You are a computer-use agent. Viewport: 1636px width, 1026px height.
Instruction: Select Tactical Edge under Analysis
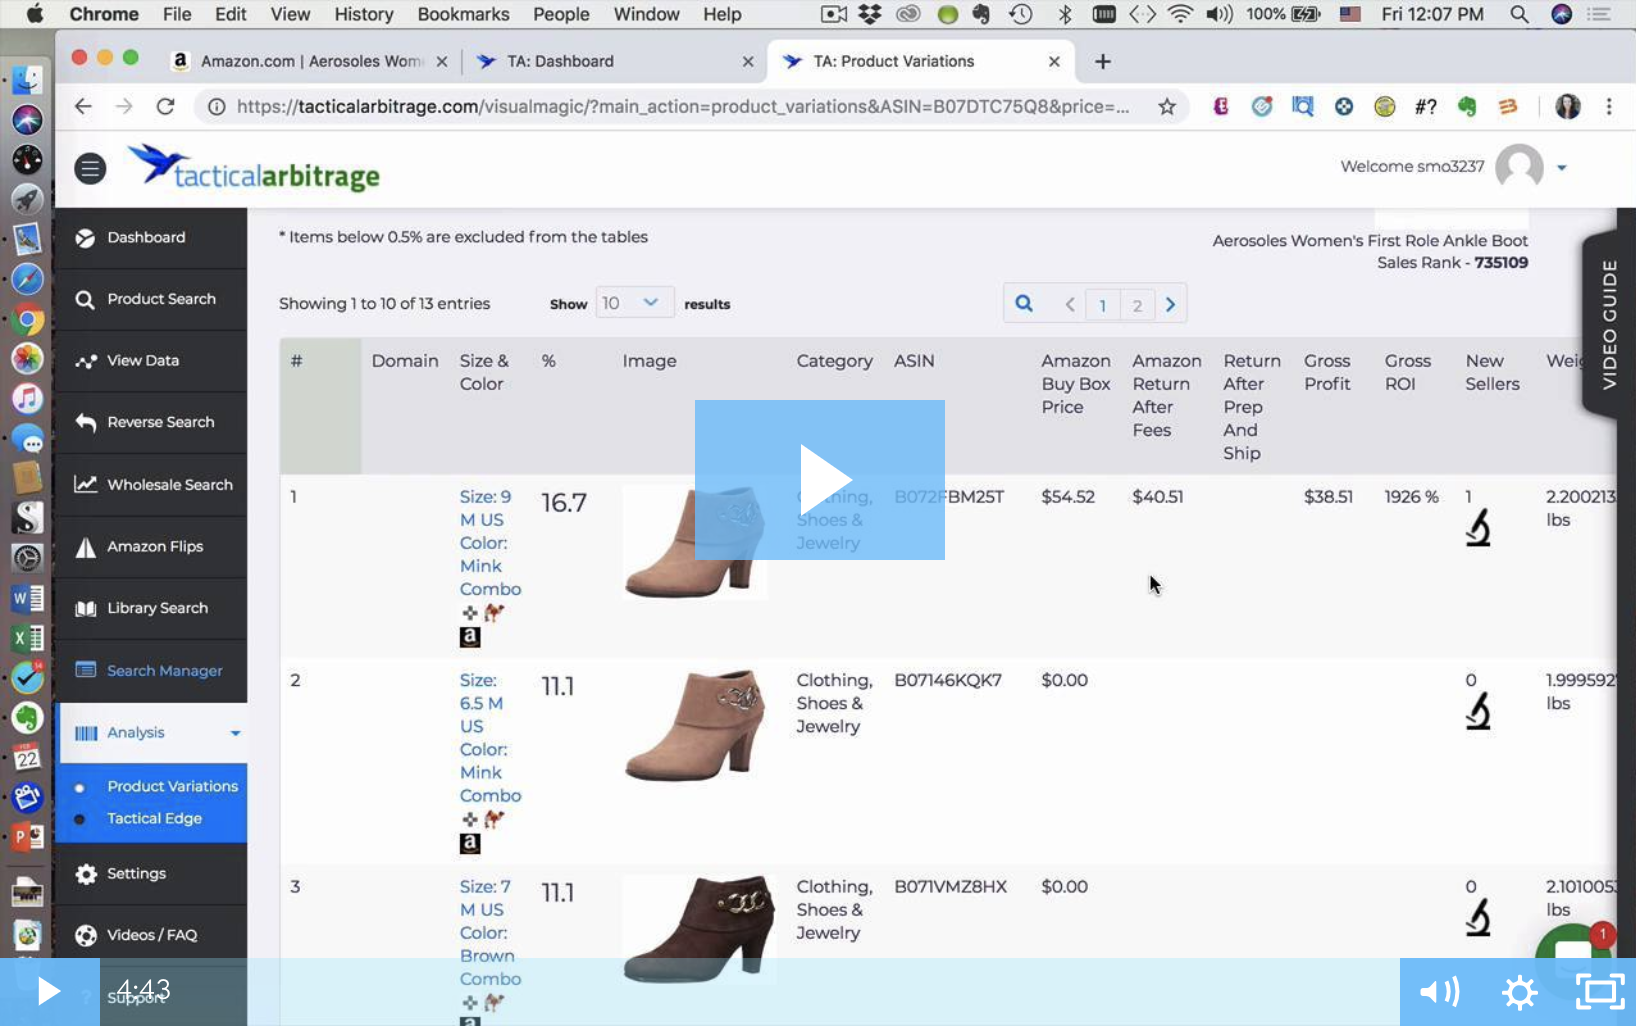point(154,818)
